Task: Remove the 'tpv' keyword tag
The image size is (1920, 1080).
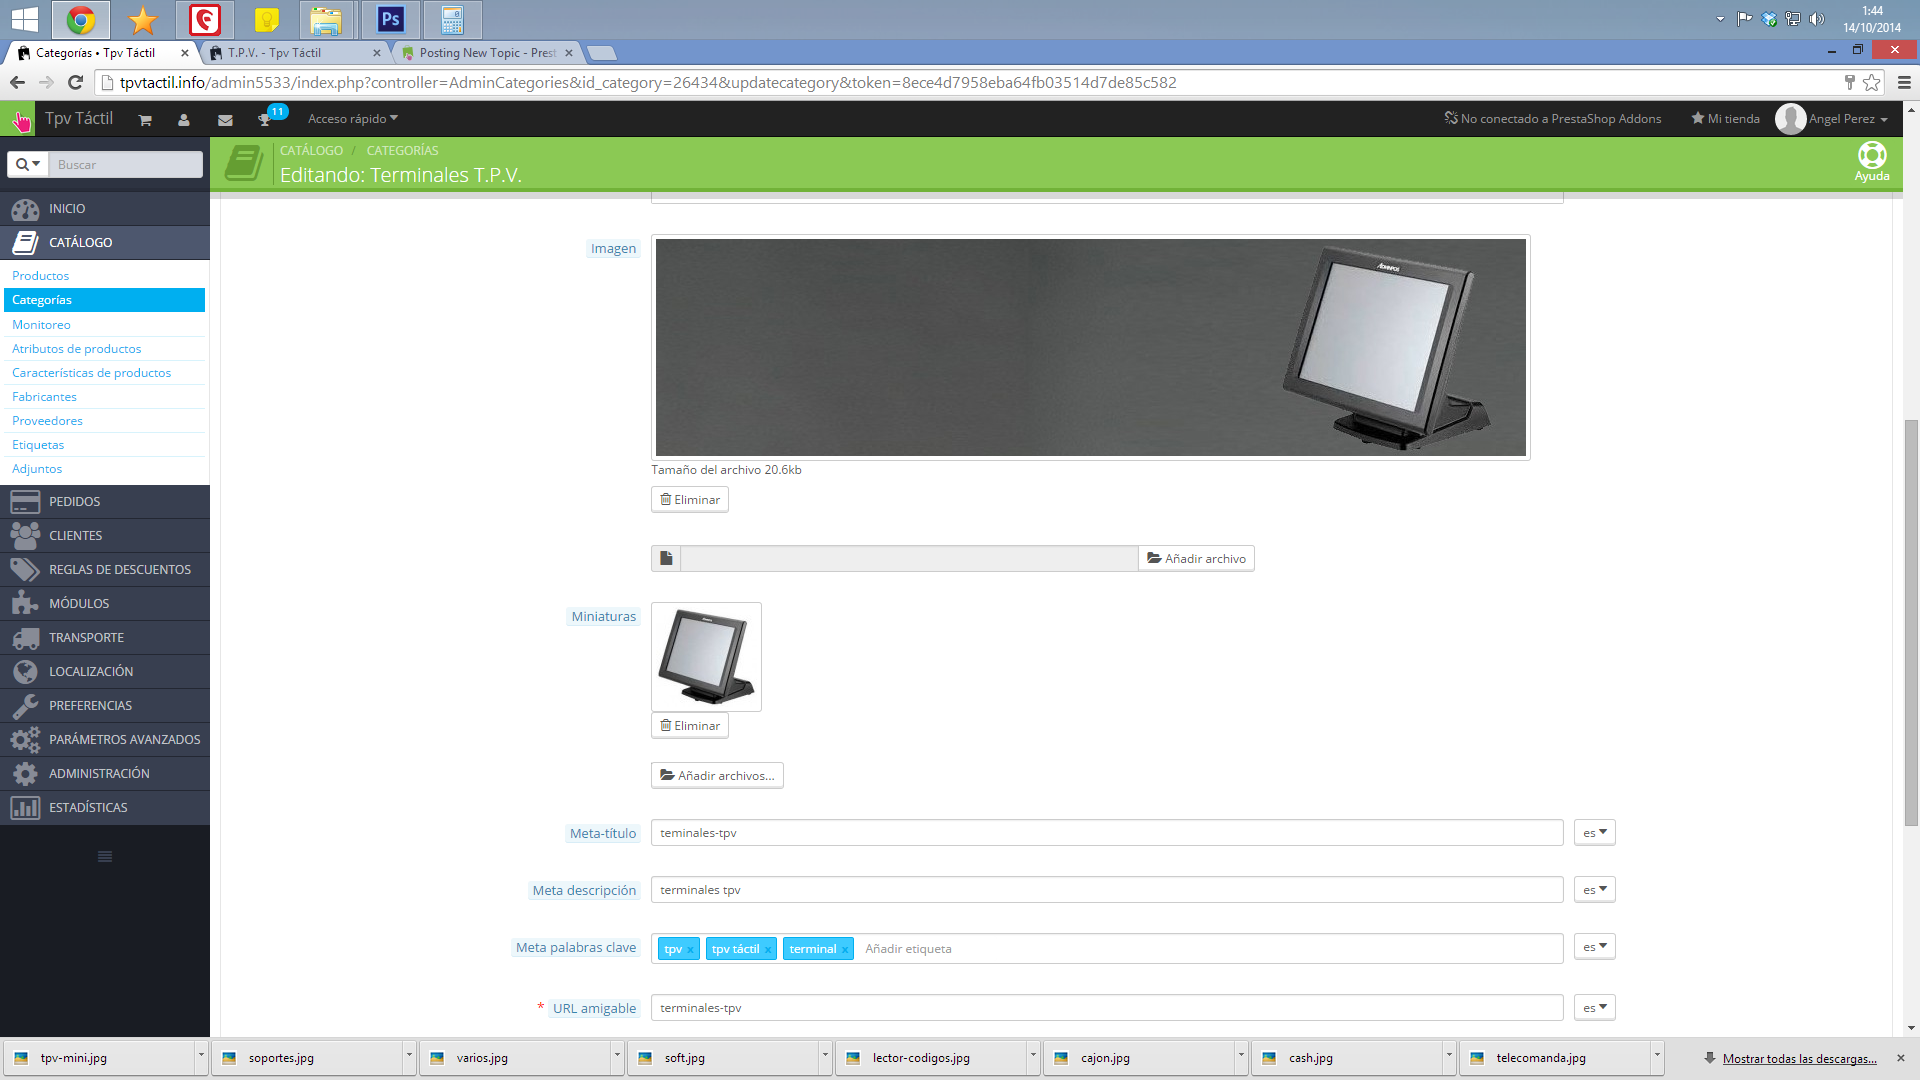Action: point(690,950)
